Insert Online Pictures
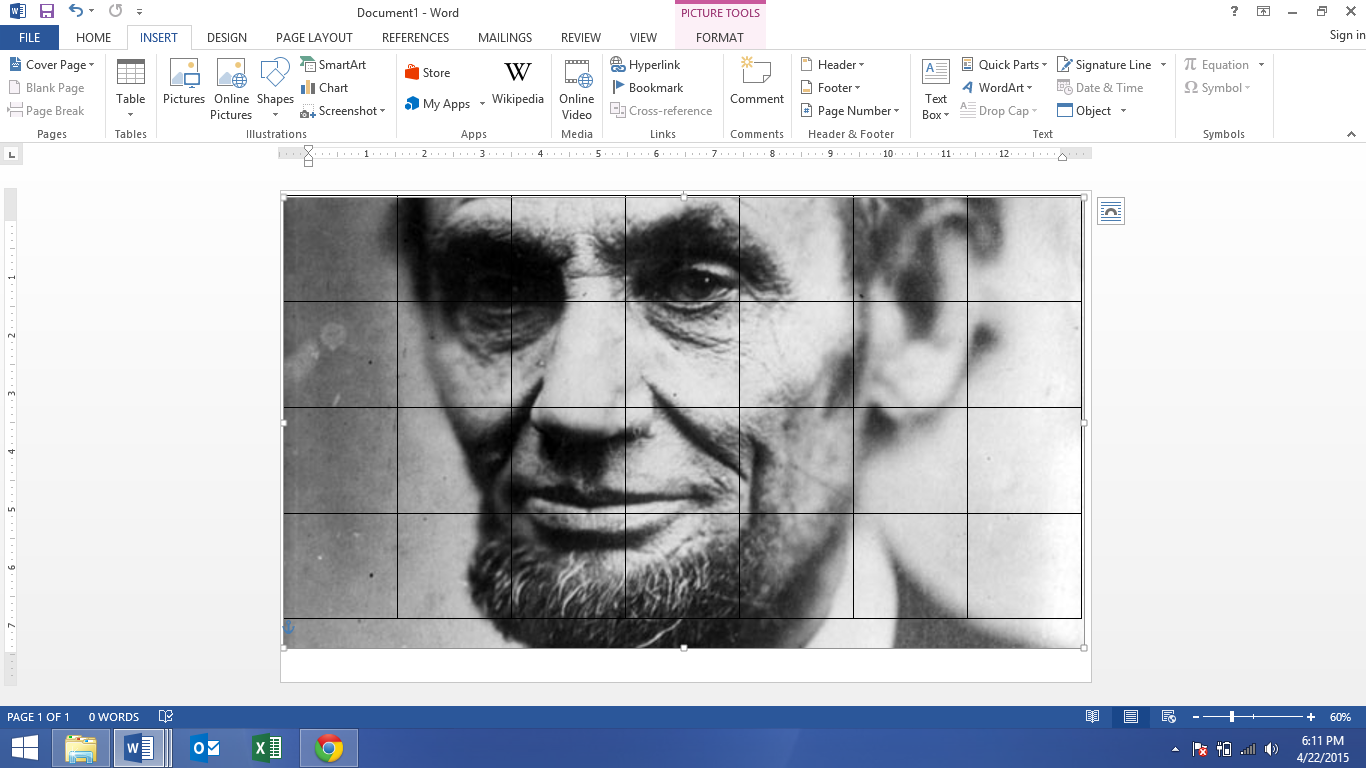The width and height of the screenshot is (1368, 768). point(231,88)
